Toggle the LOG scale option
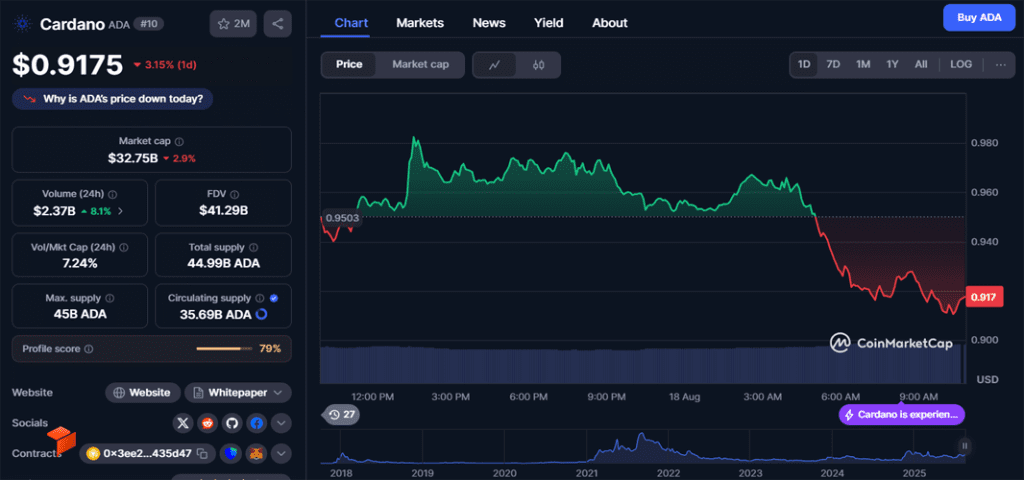The width and height of the screenshot is (1024, 480). [961, 65]
